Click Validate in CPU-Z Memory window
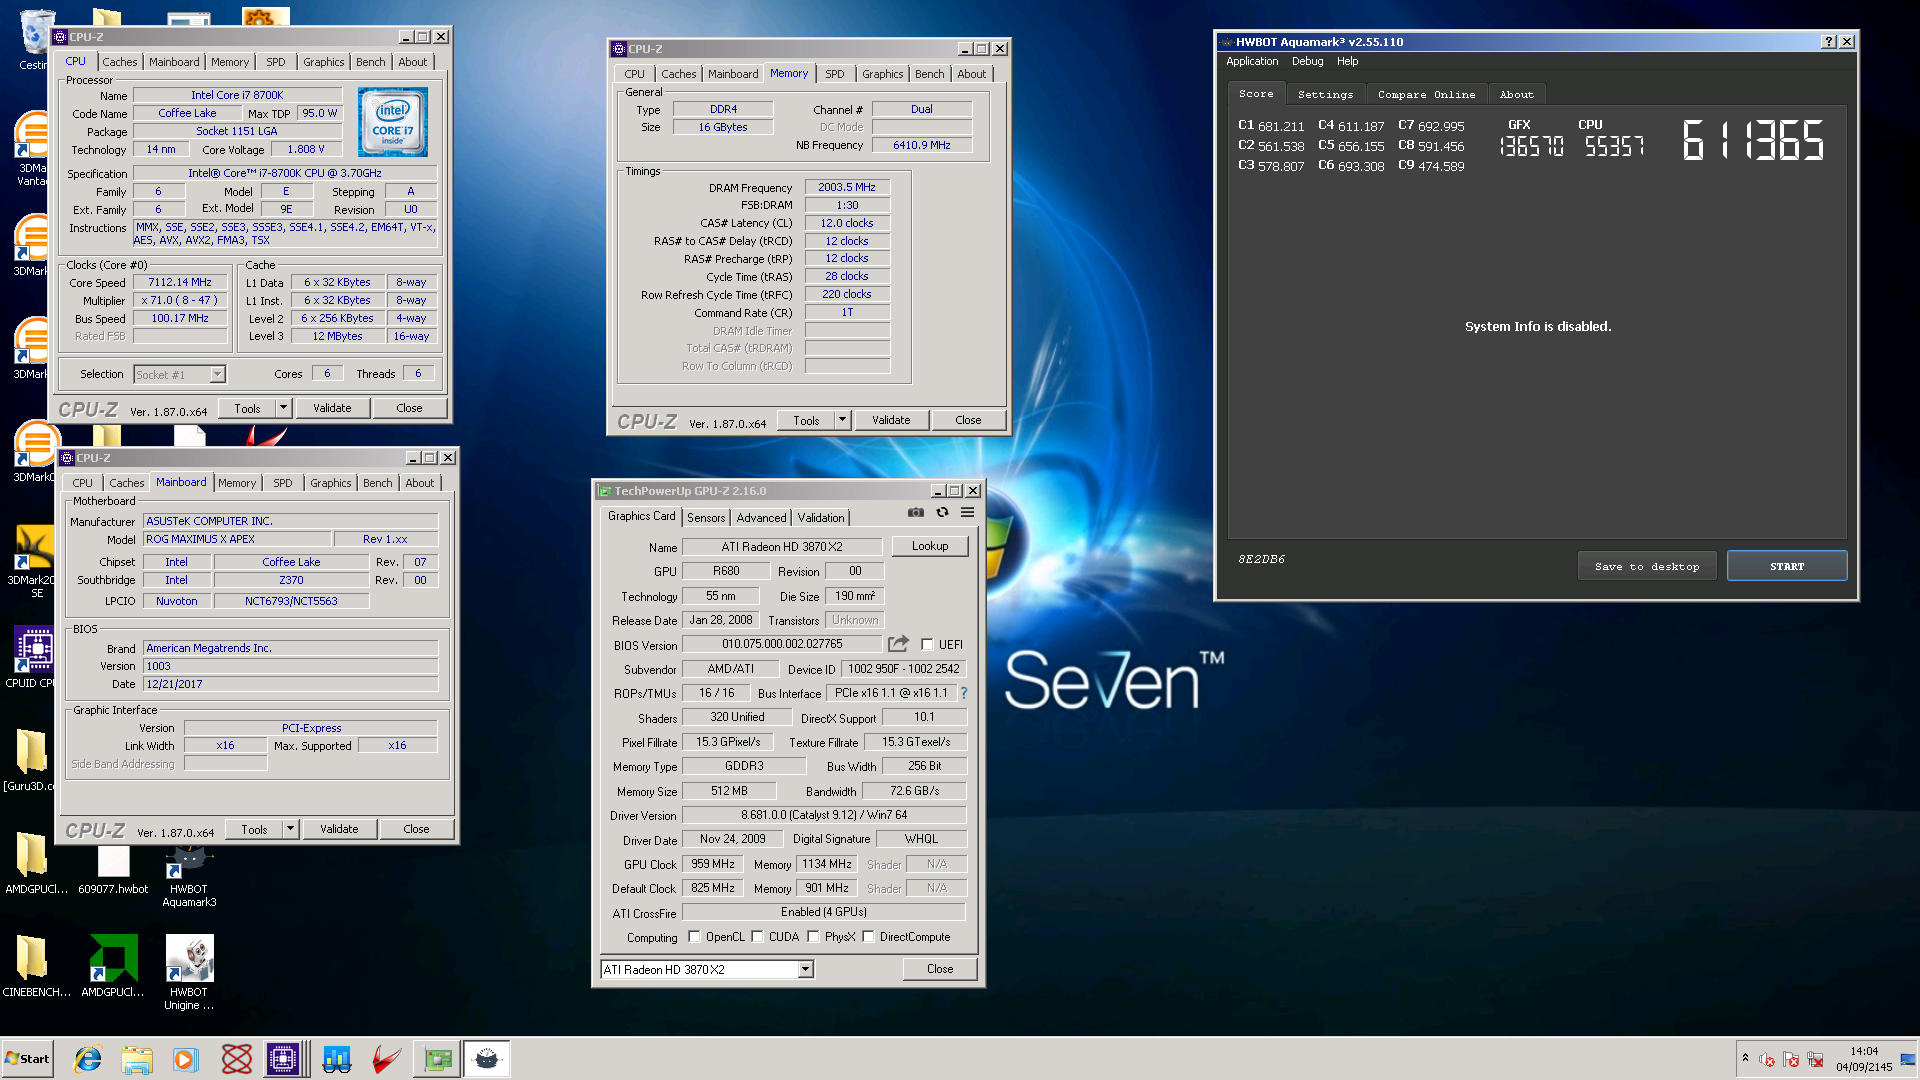Image resolution: width=1920 pixels, height=1080 pixels. click(891, 420)
